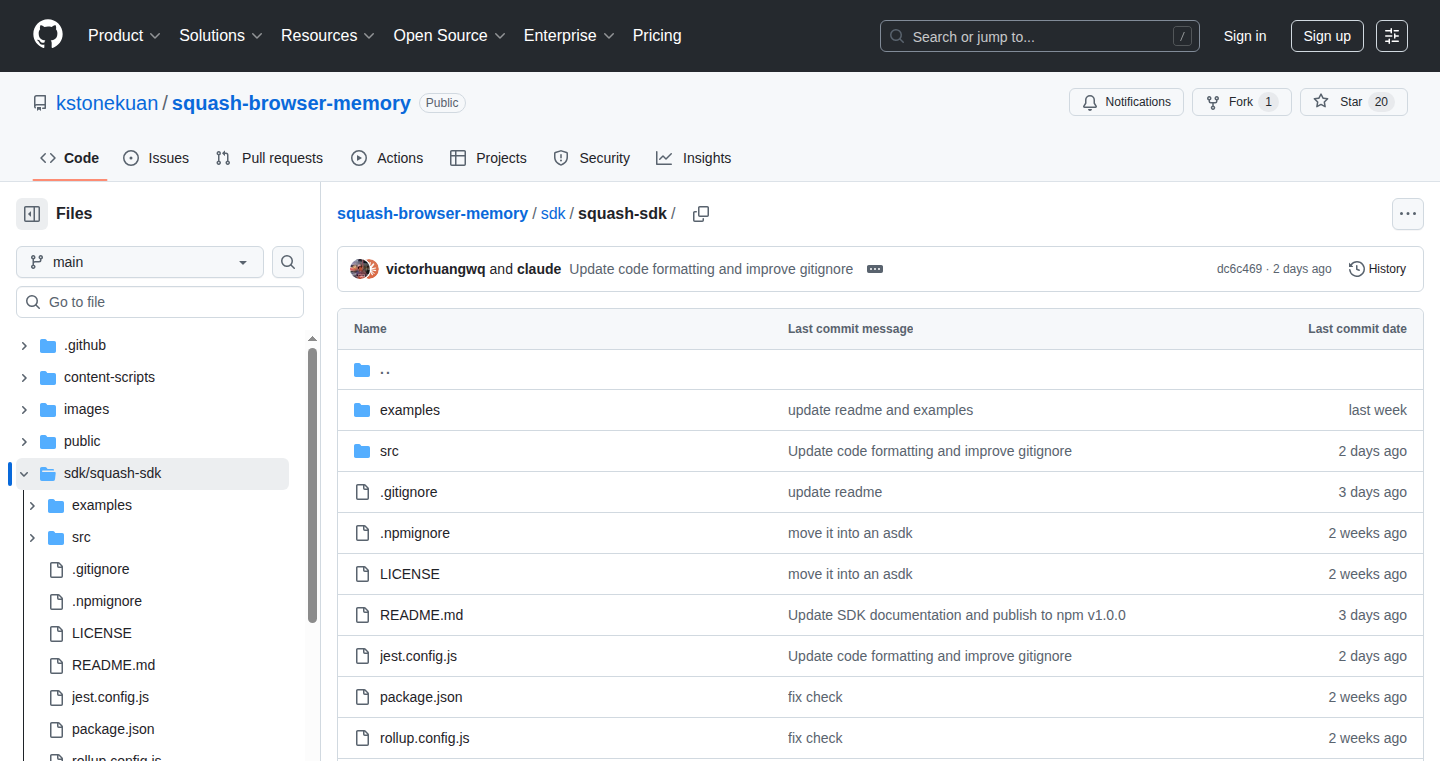Screen dimensions: 1440x761
Task: Click sdk in the breadcrumb path
Action: click(x=553, y=214)
